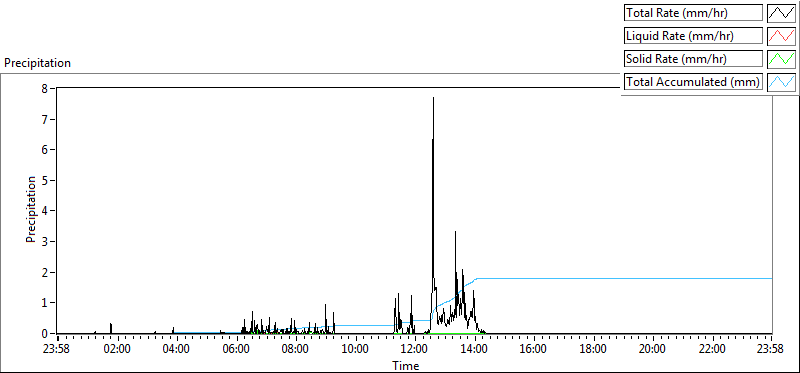The image size is (800, 373).
Task: Click the Precipitation chart title
Action: pyautogui.click(x=37, y=63)
